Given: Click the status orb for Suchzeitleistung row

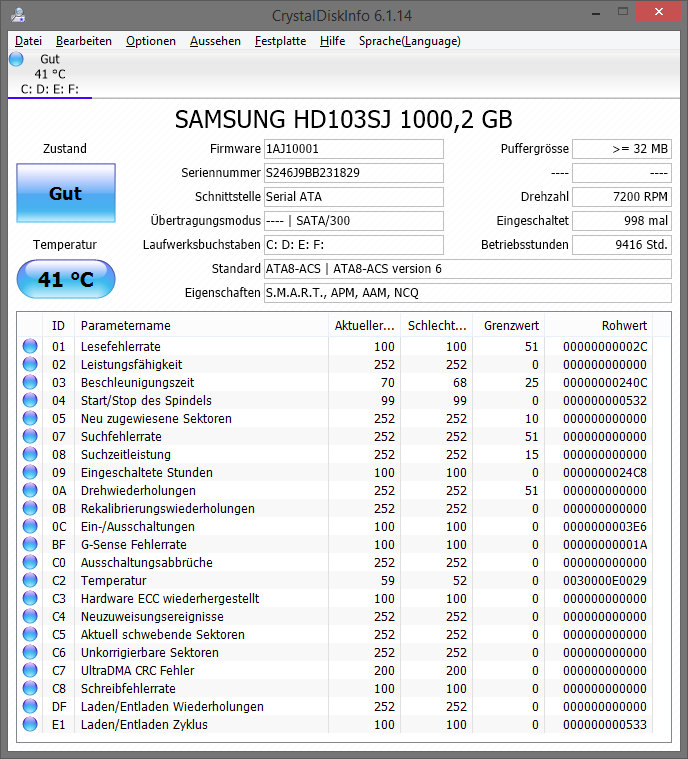Looking at the screenshot, I should [x=30, y=454].
